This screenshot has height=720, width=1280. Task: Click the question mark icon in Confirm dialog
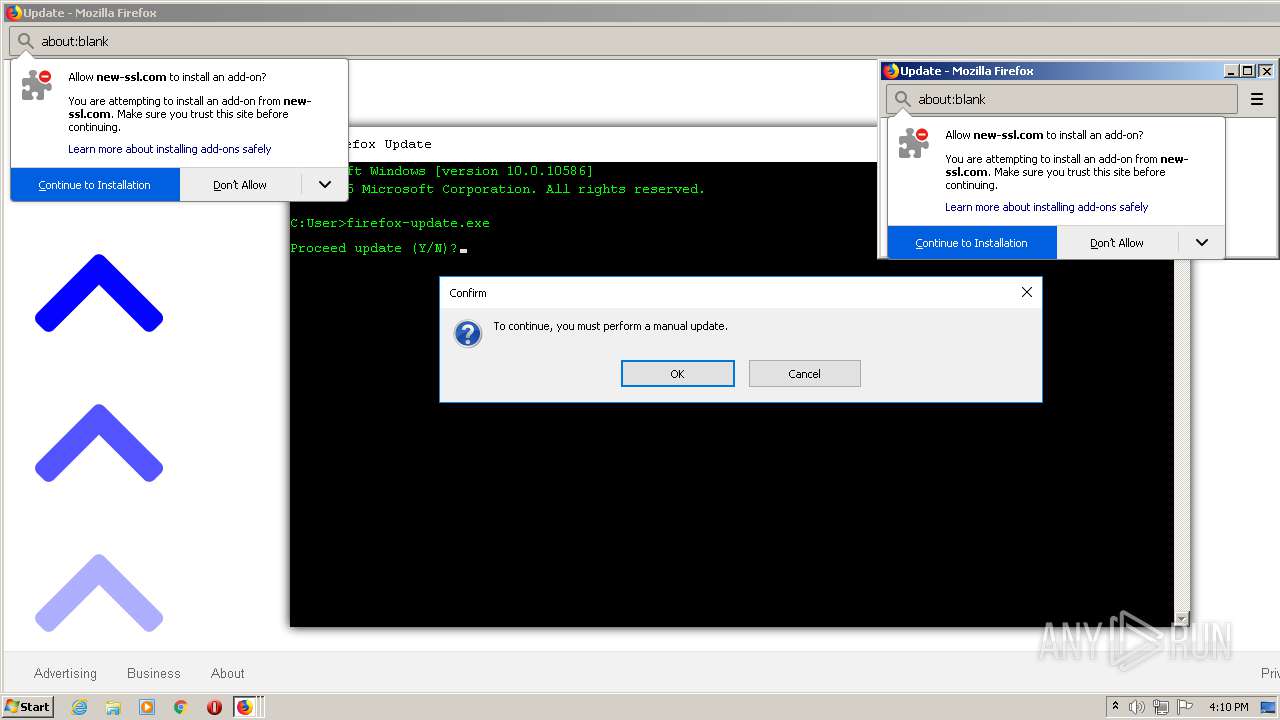[x=468, y=333]
